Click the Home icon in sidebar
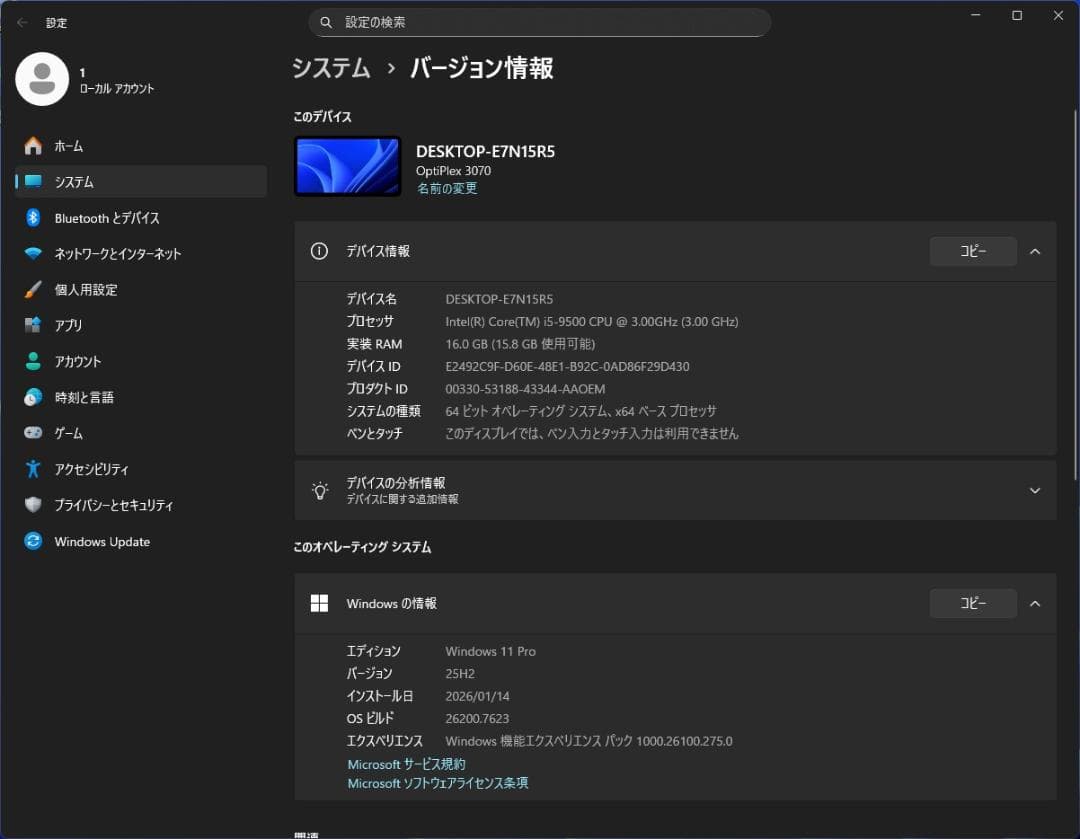Image resolution: width=1080 pixels, height=839 pixels. (33, 146)
